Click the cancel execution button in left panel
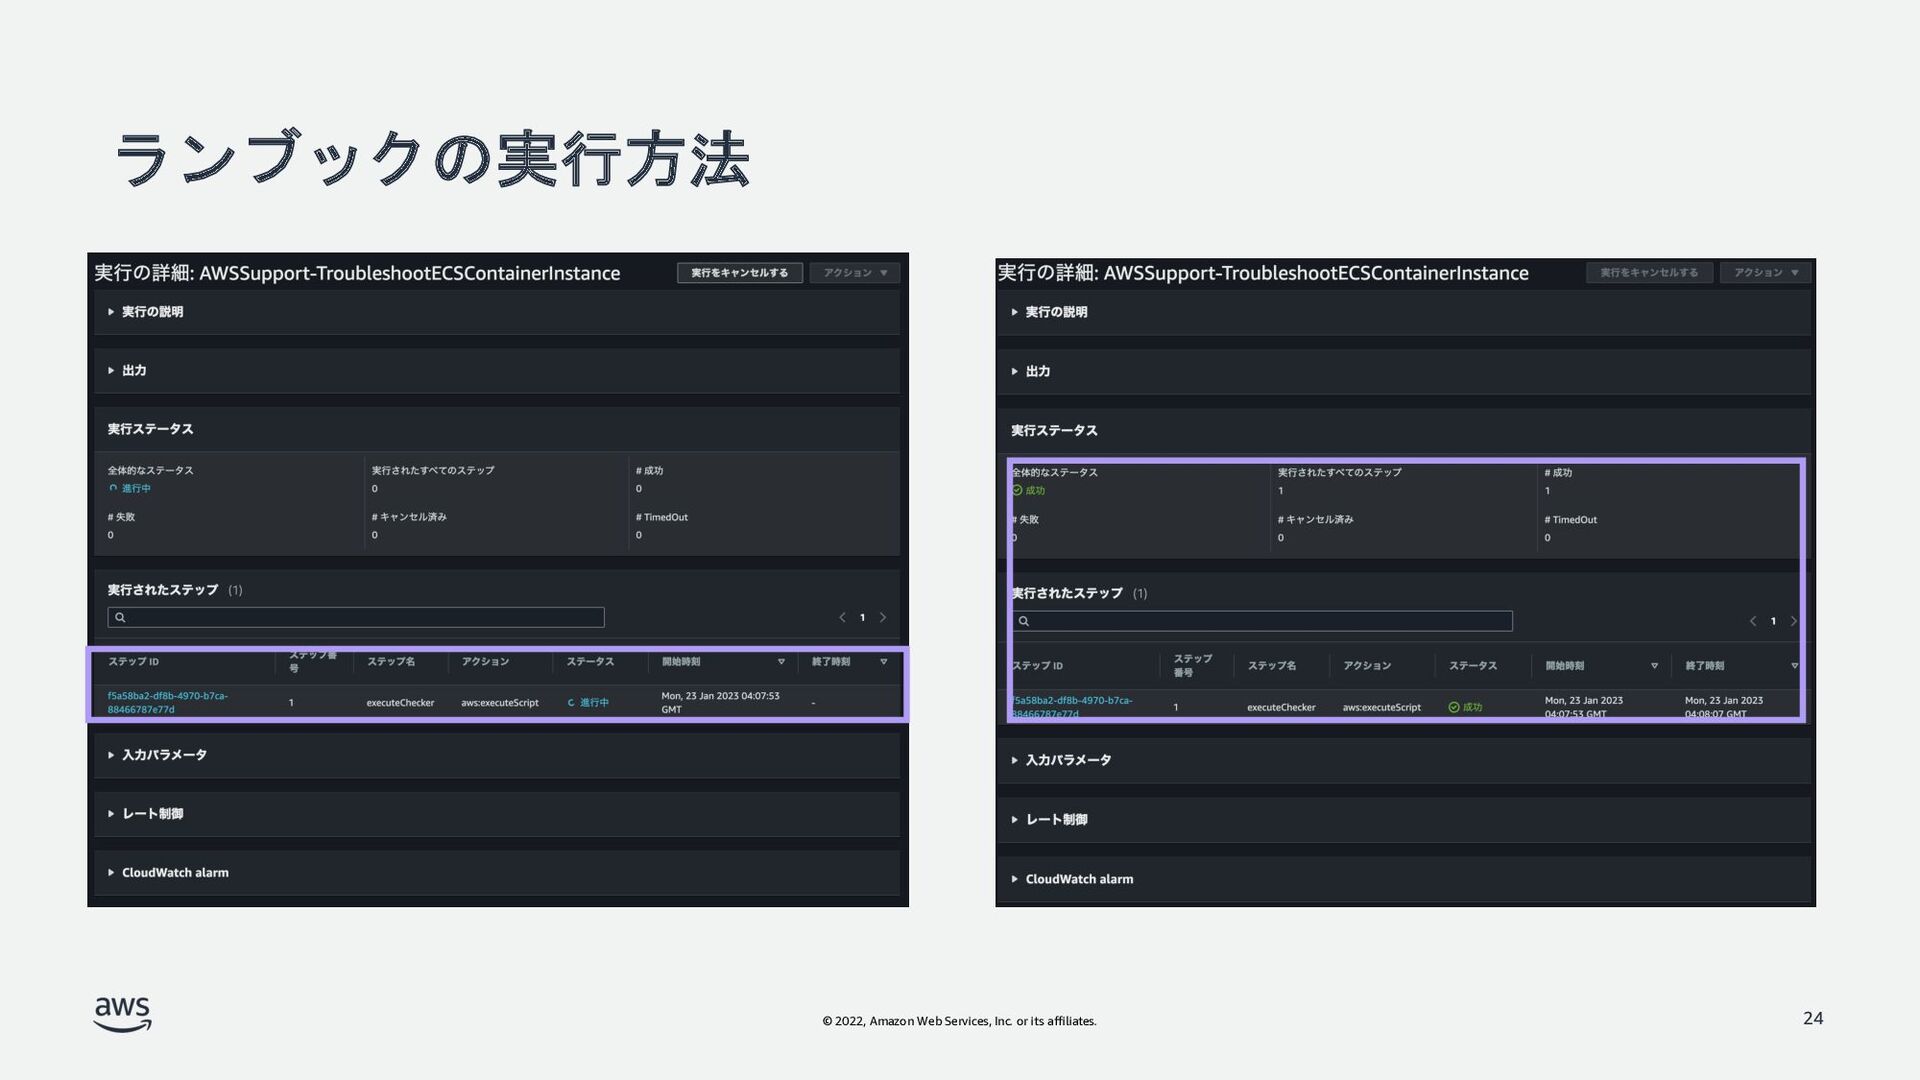This screenshot has width=1920, height=1080. [739, 273]
